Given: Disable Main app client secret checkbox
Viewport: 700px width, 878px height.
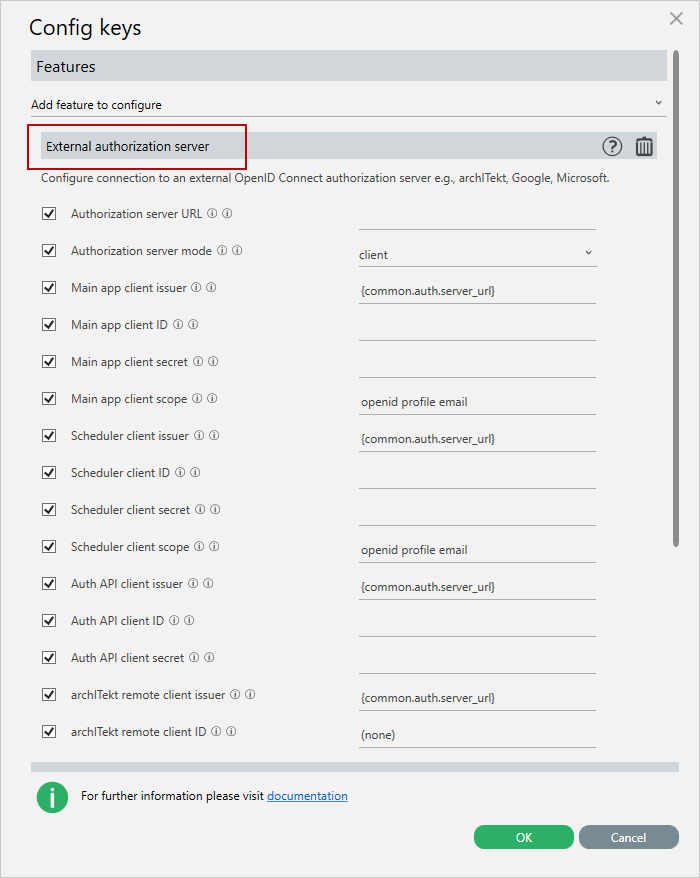Looking at the screenshot, I should 49,361.
